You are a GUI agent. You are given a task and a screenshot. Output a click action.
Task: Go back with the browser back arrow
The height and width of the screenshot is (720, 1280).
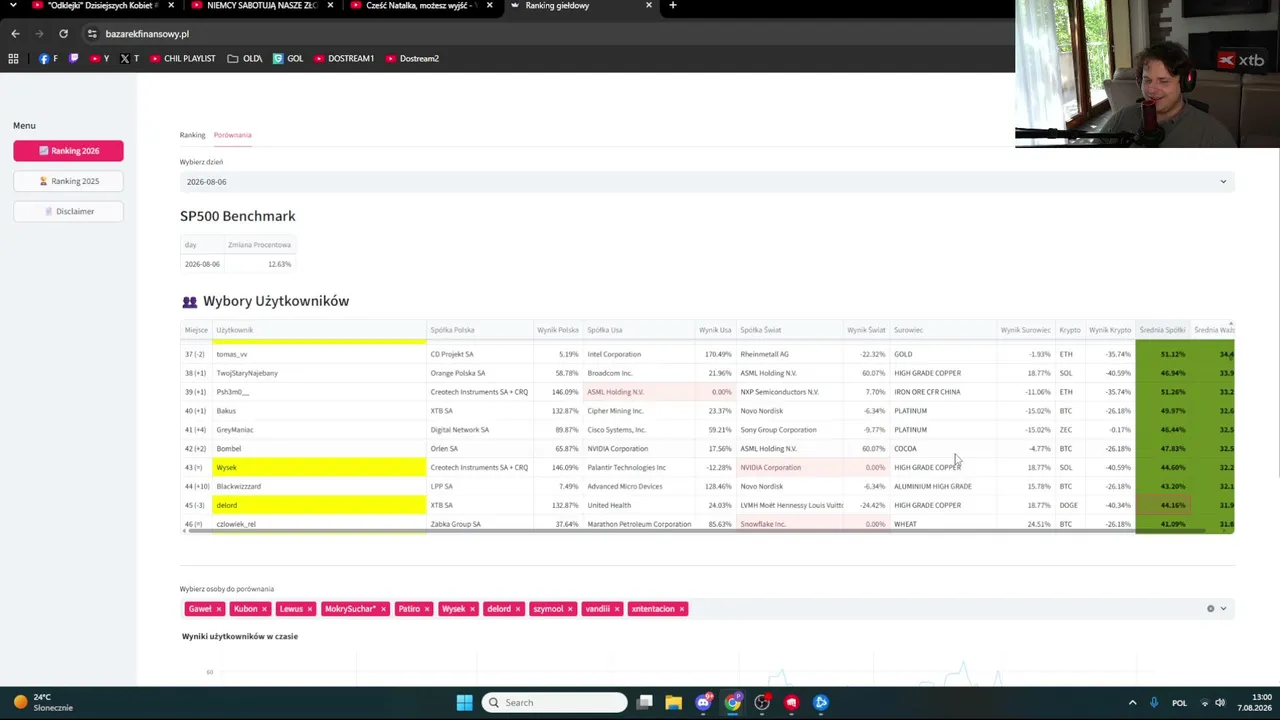[x=15, y=34]
